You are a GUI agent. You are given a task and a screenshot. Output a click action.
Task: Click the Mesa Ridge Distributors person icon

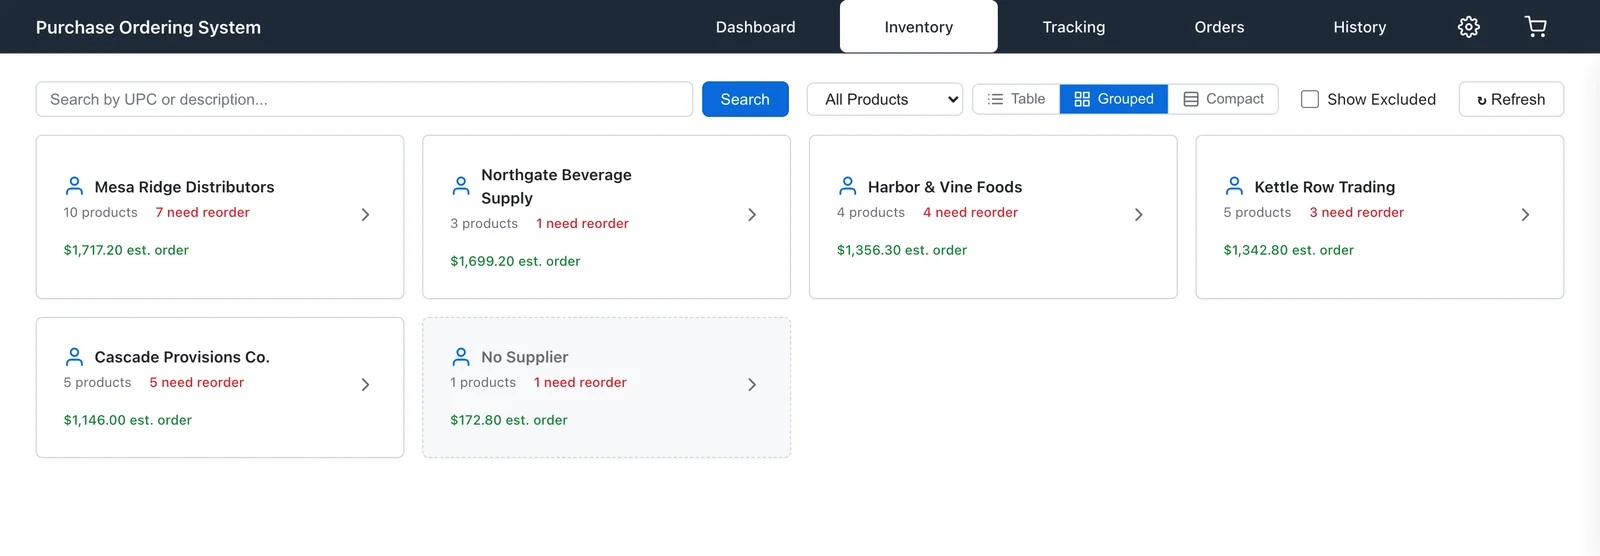(x=74, y=186)
